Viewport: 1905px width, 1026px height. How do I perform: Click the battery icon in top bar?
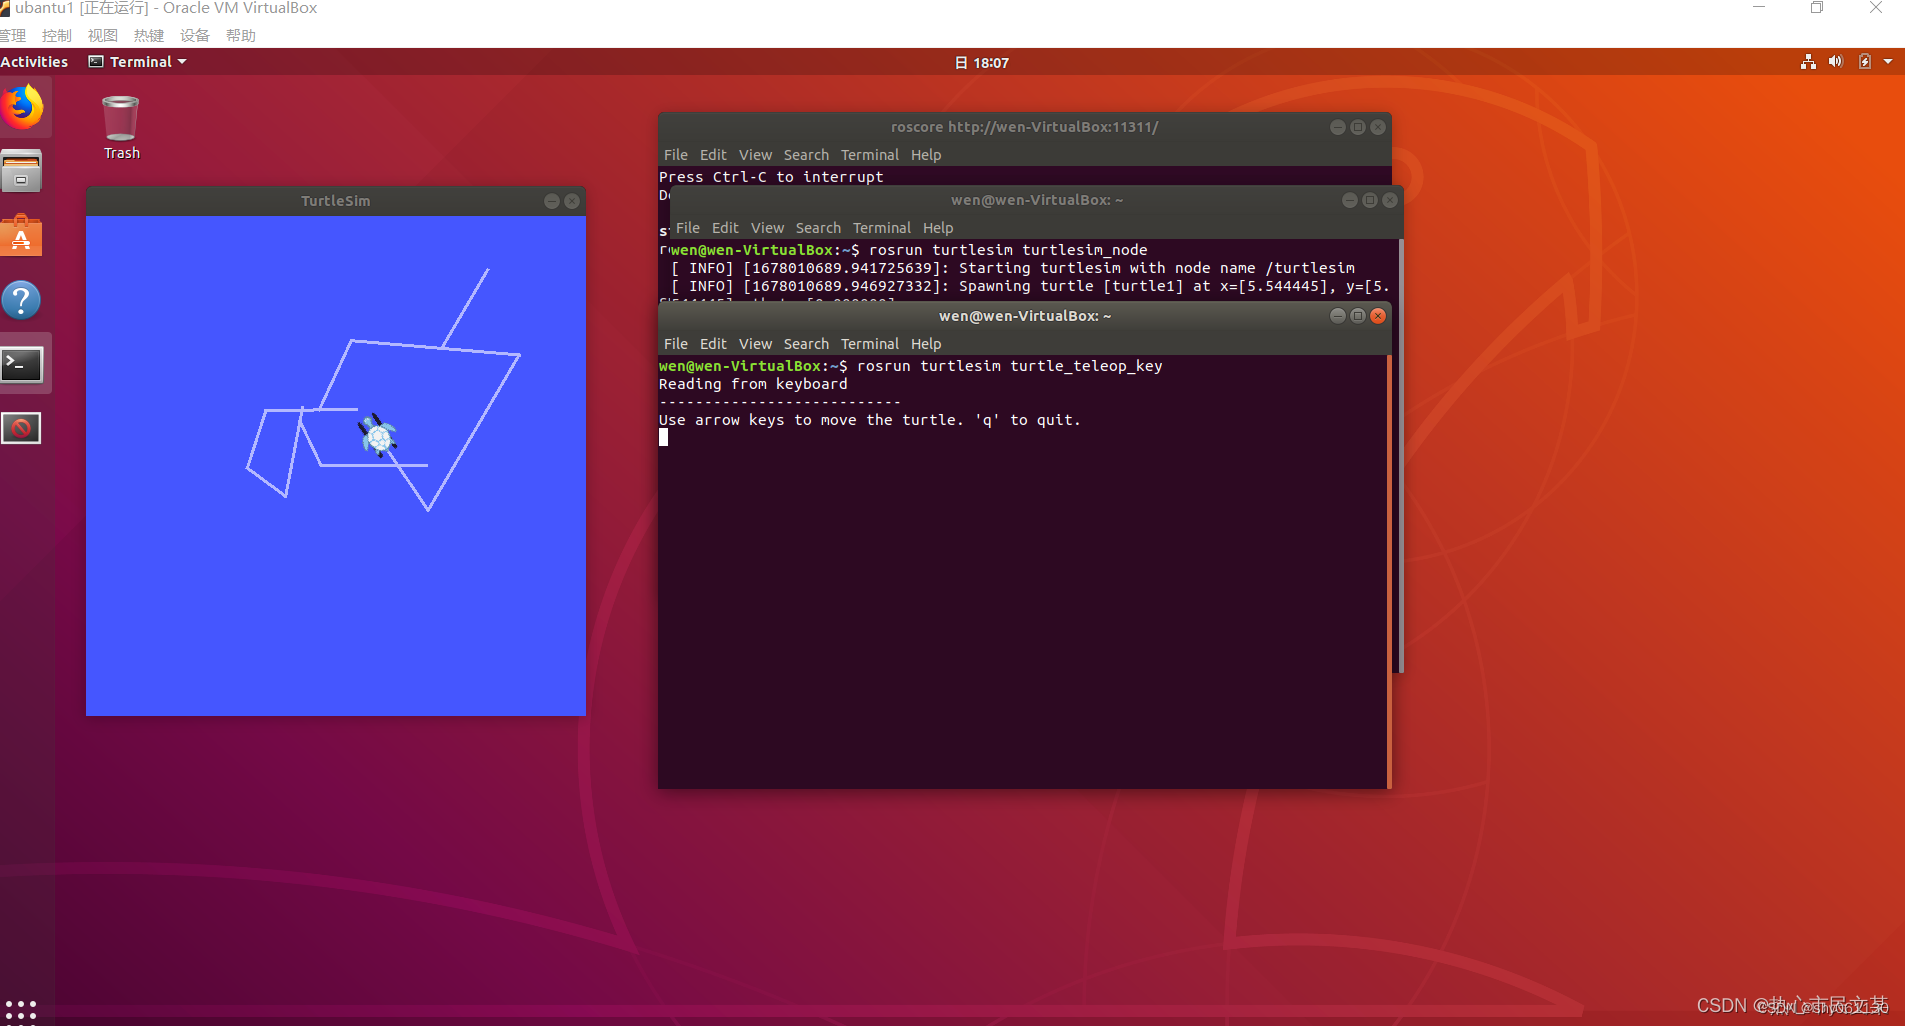tap(1864, 62)
